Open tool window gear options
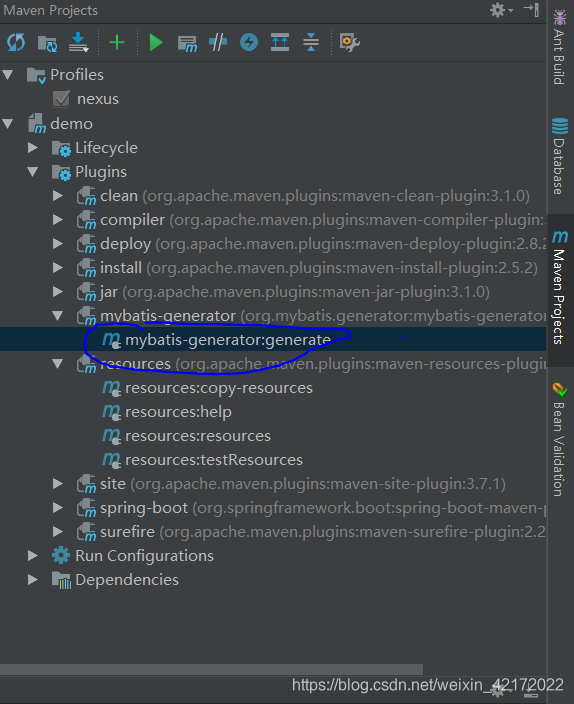 (x=501, y=10)
